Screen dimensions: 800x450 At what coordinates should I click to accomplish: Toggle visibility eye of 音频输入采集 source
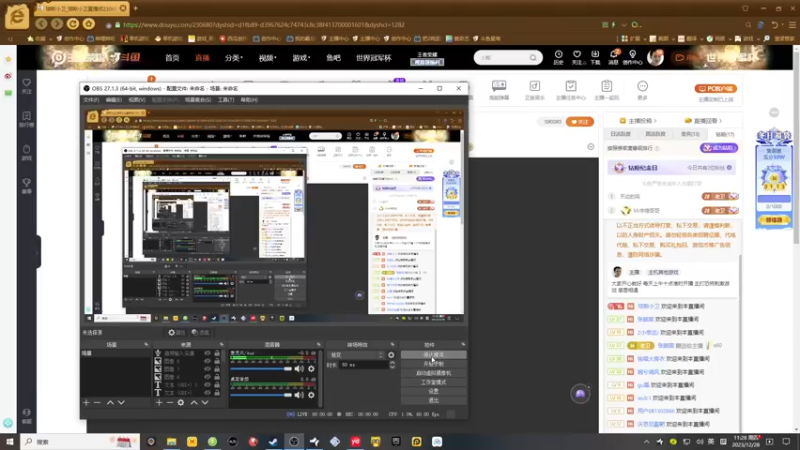(x=207, y=353)
